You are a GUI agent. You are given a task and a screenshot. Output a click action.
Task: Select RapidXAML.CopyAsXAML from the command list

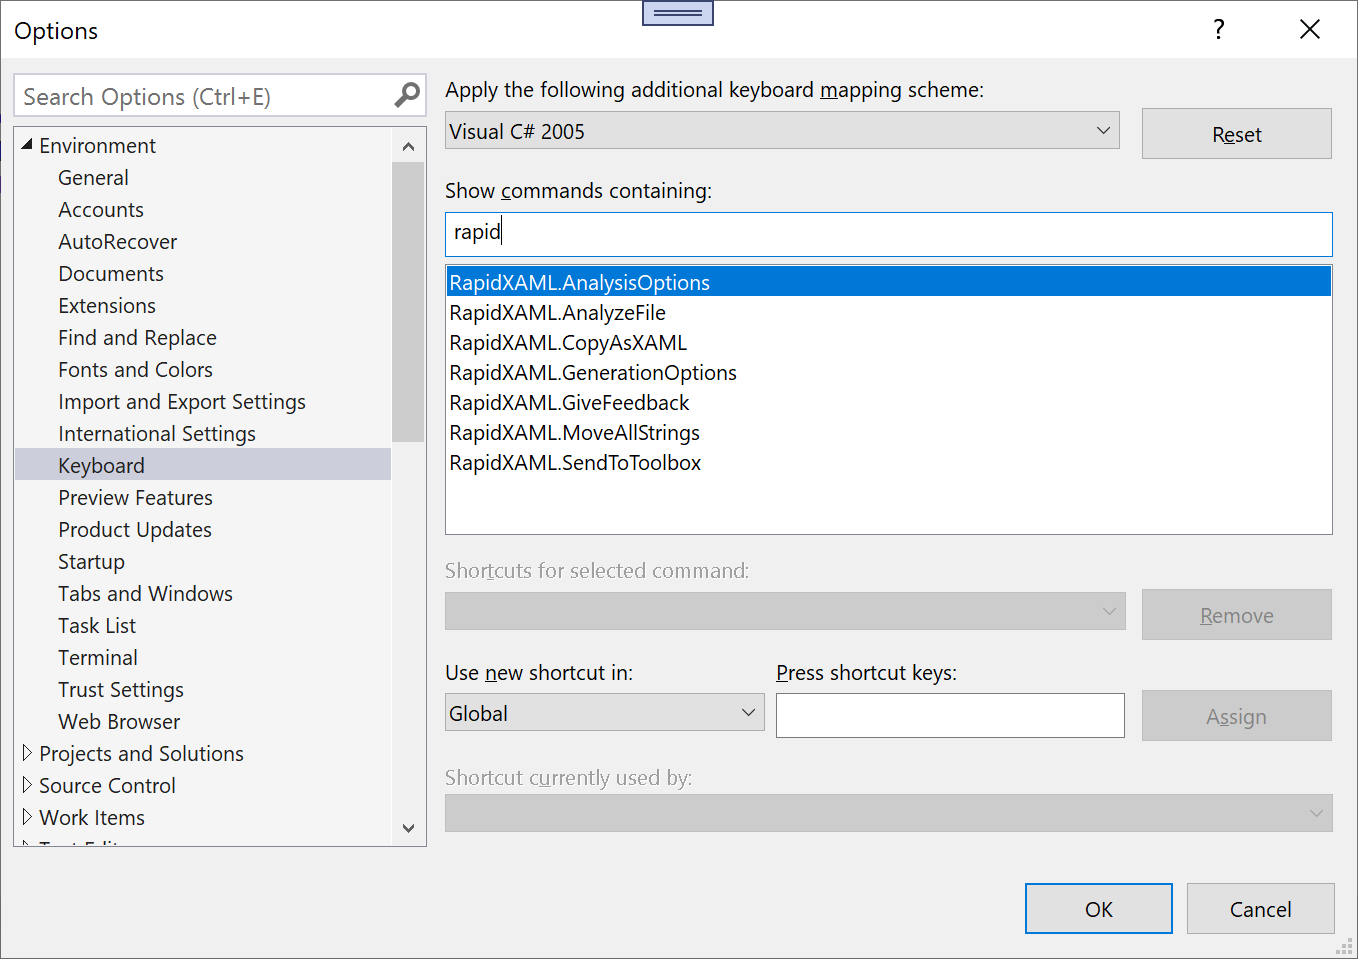pyautogui.click(x=565, y=342)
